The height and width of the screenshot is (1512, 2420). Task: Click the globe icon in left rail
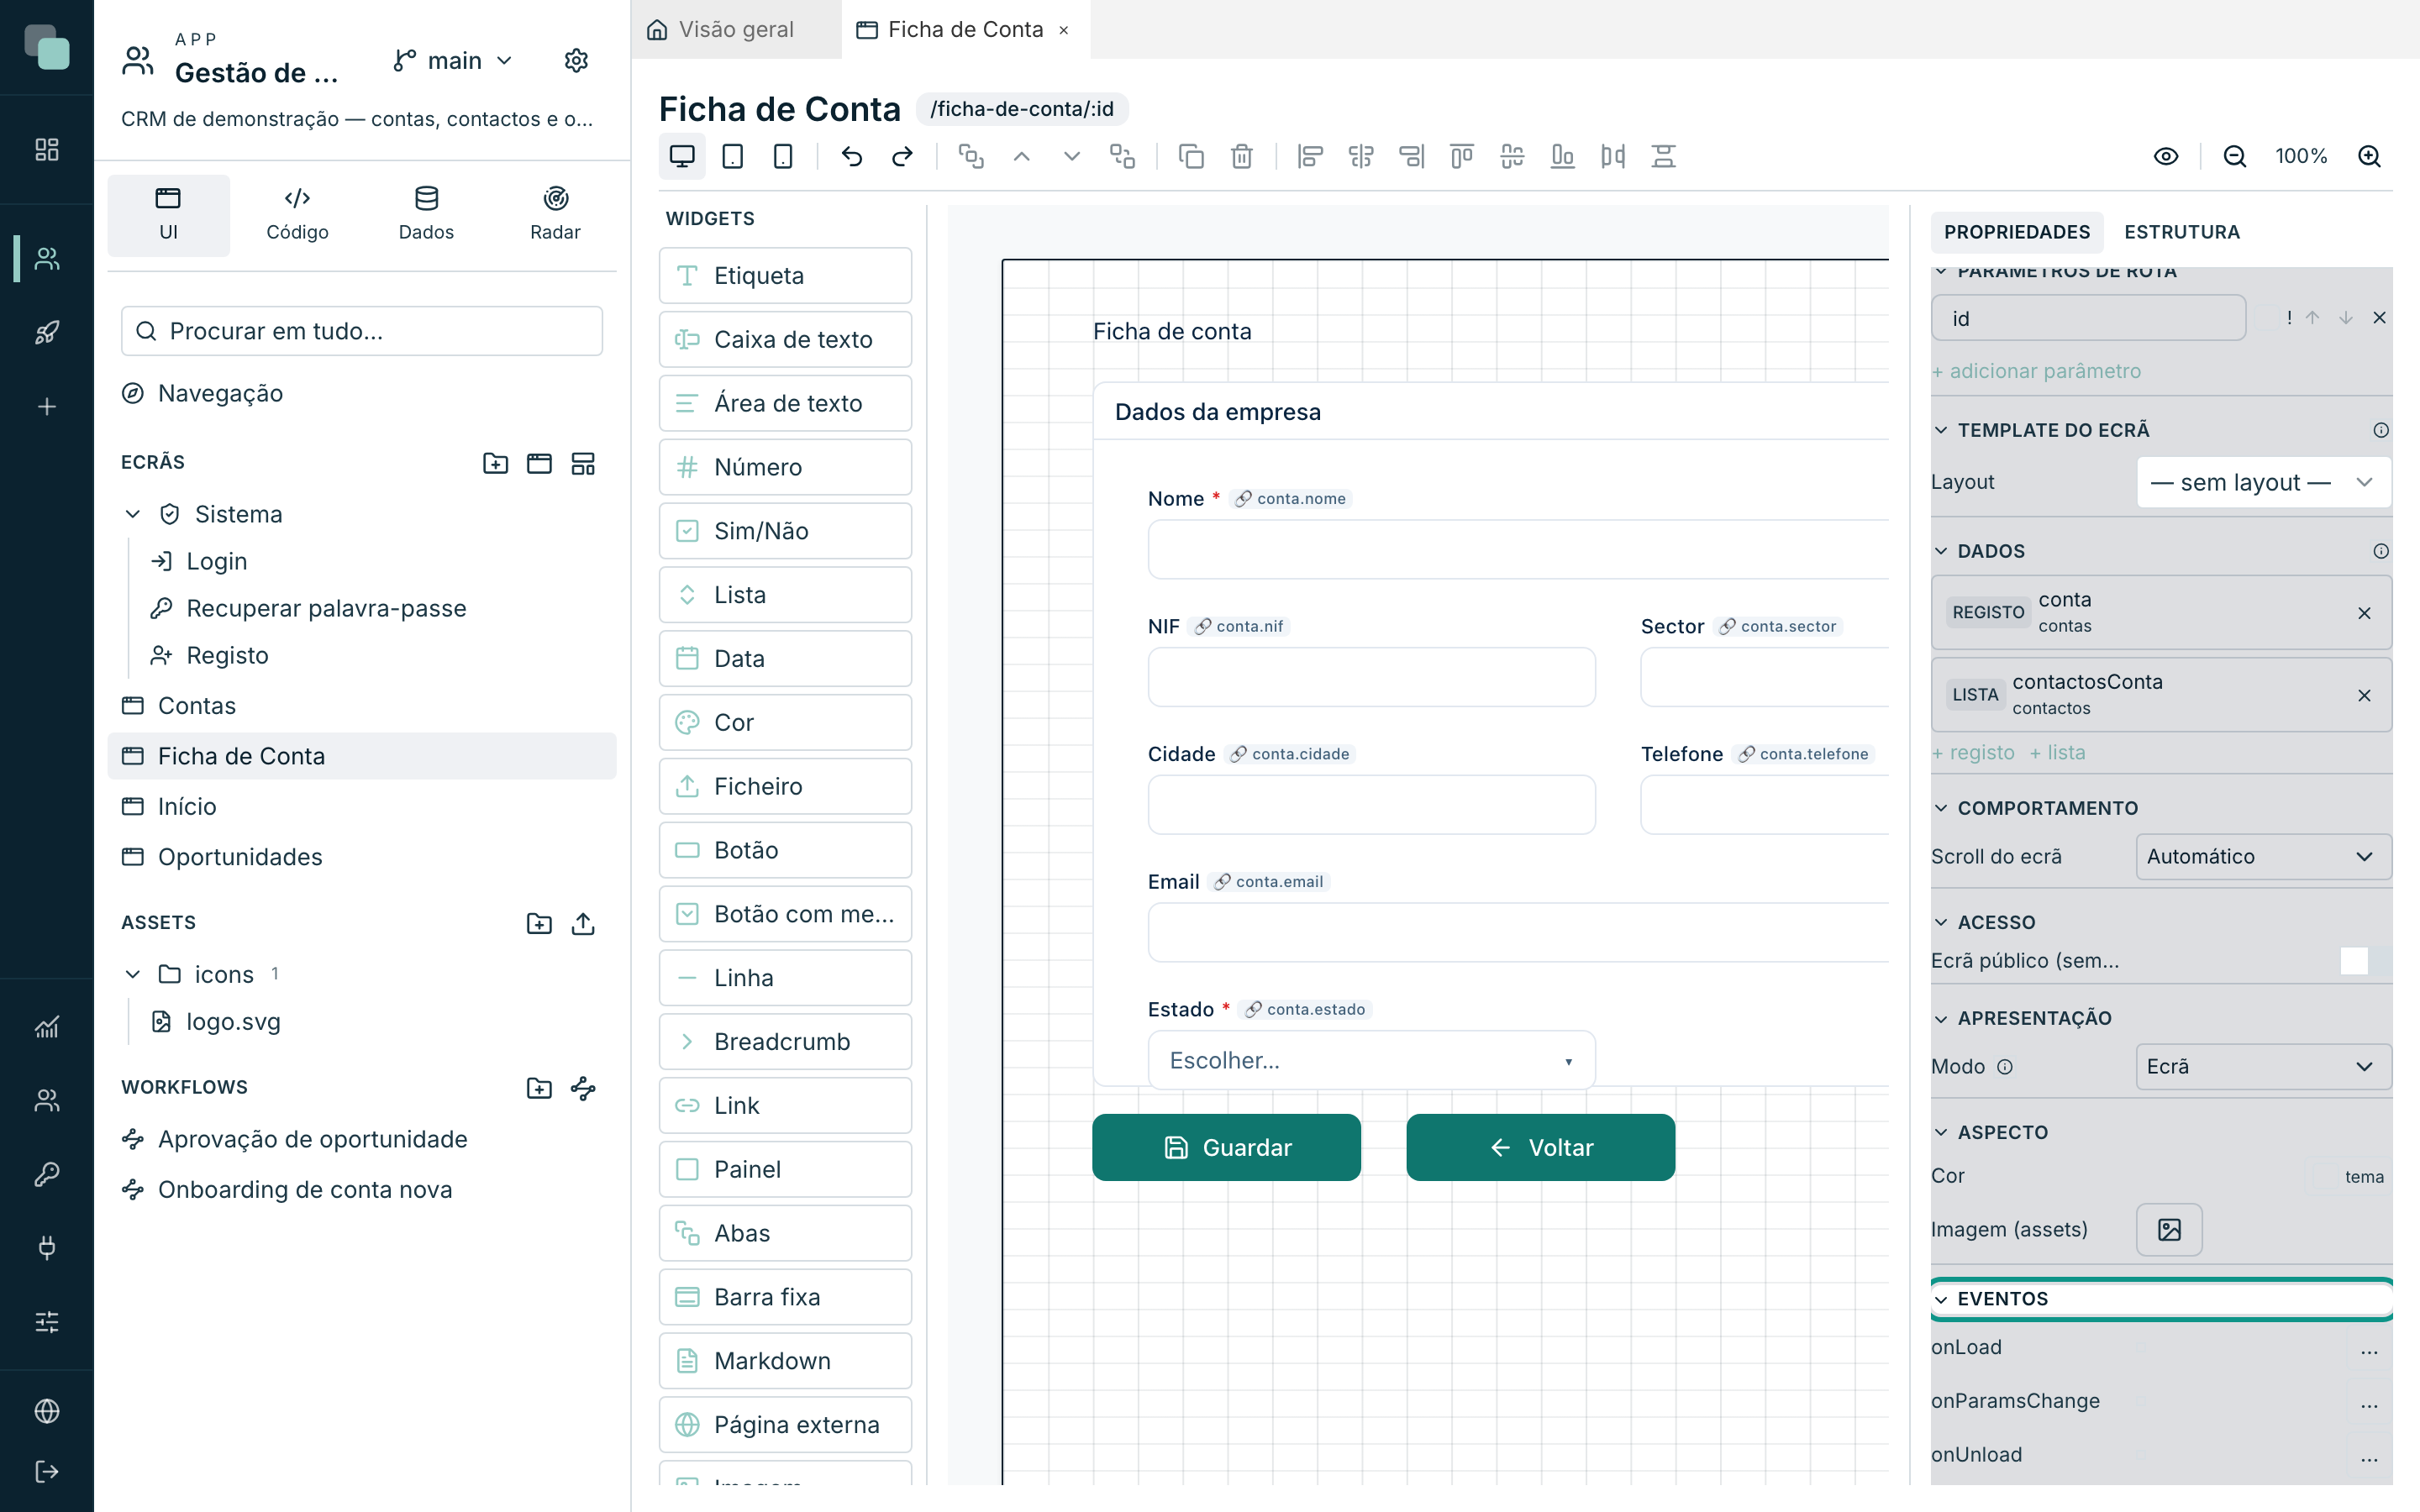pyautogui.click(x=47, y=1411)
